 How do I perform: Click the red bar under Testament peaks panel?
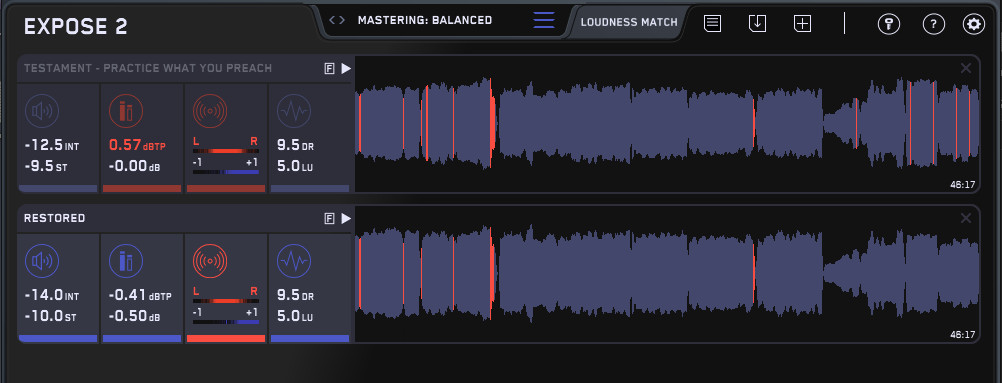pyautogui.click(x=142, y=189)
